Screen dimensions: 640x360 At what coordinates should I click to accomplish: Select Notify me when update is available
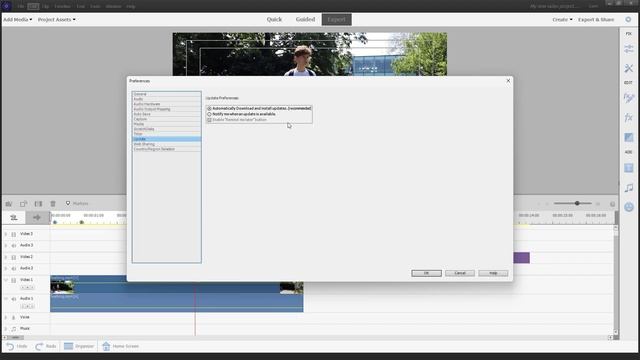coord(209,114)
